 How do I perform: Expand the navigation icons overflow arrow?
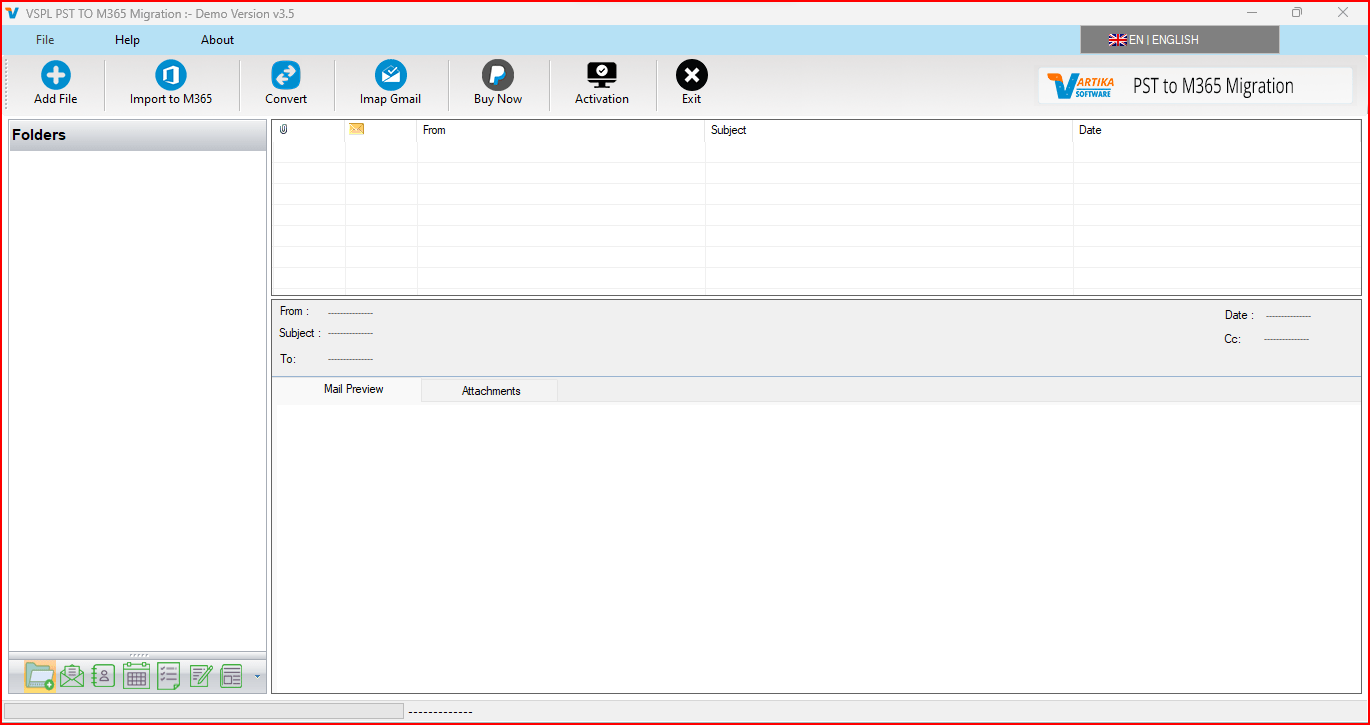(x=257, y=677)
